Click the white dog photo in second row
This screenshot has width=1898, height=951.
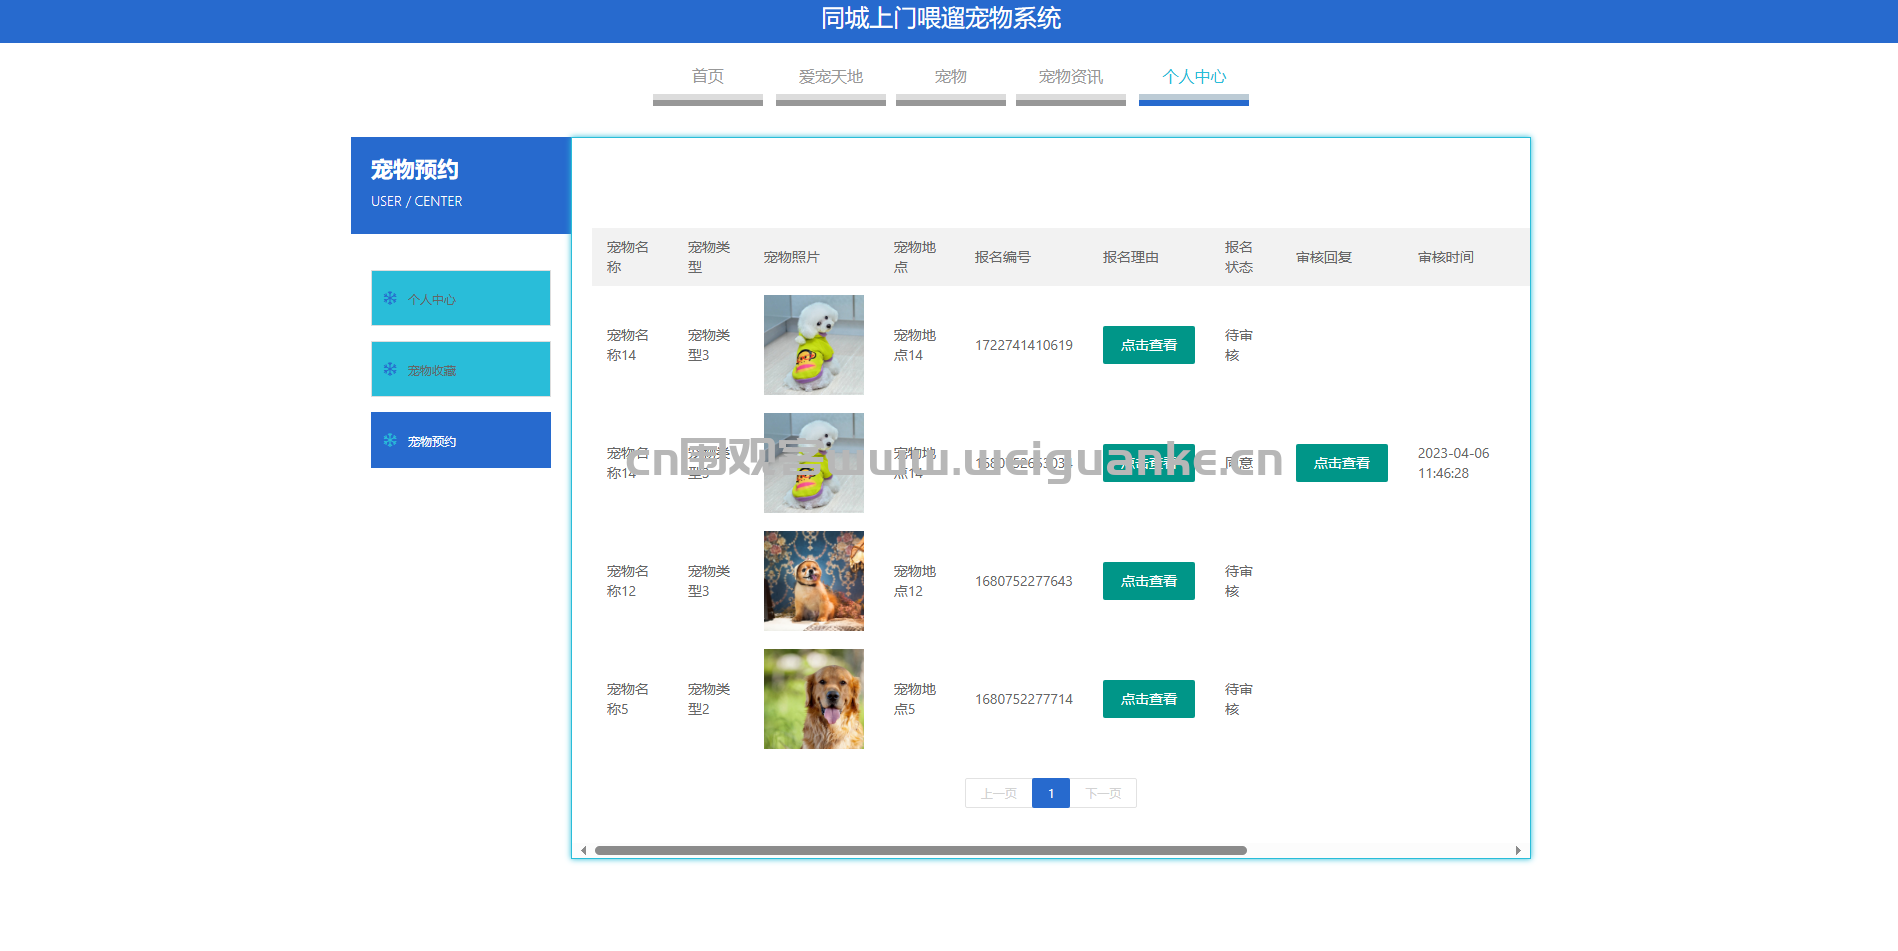[814, 463]
